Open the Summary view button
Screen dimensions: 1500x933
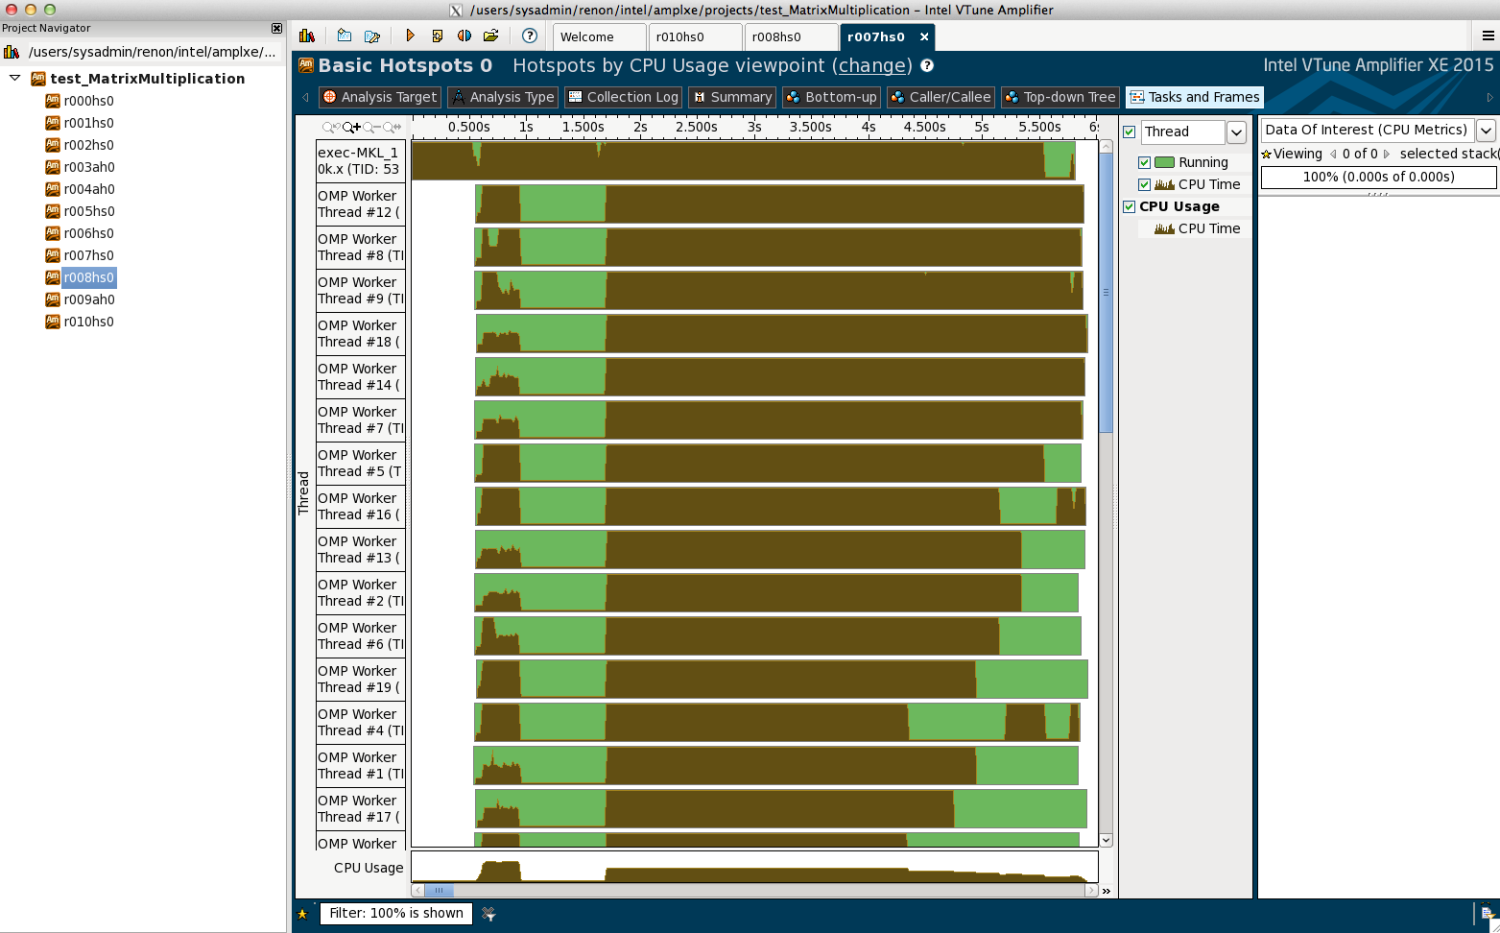pyautogui.click(x=732, y=97)
